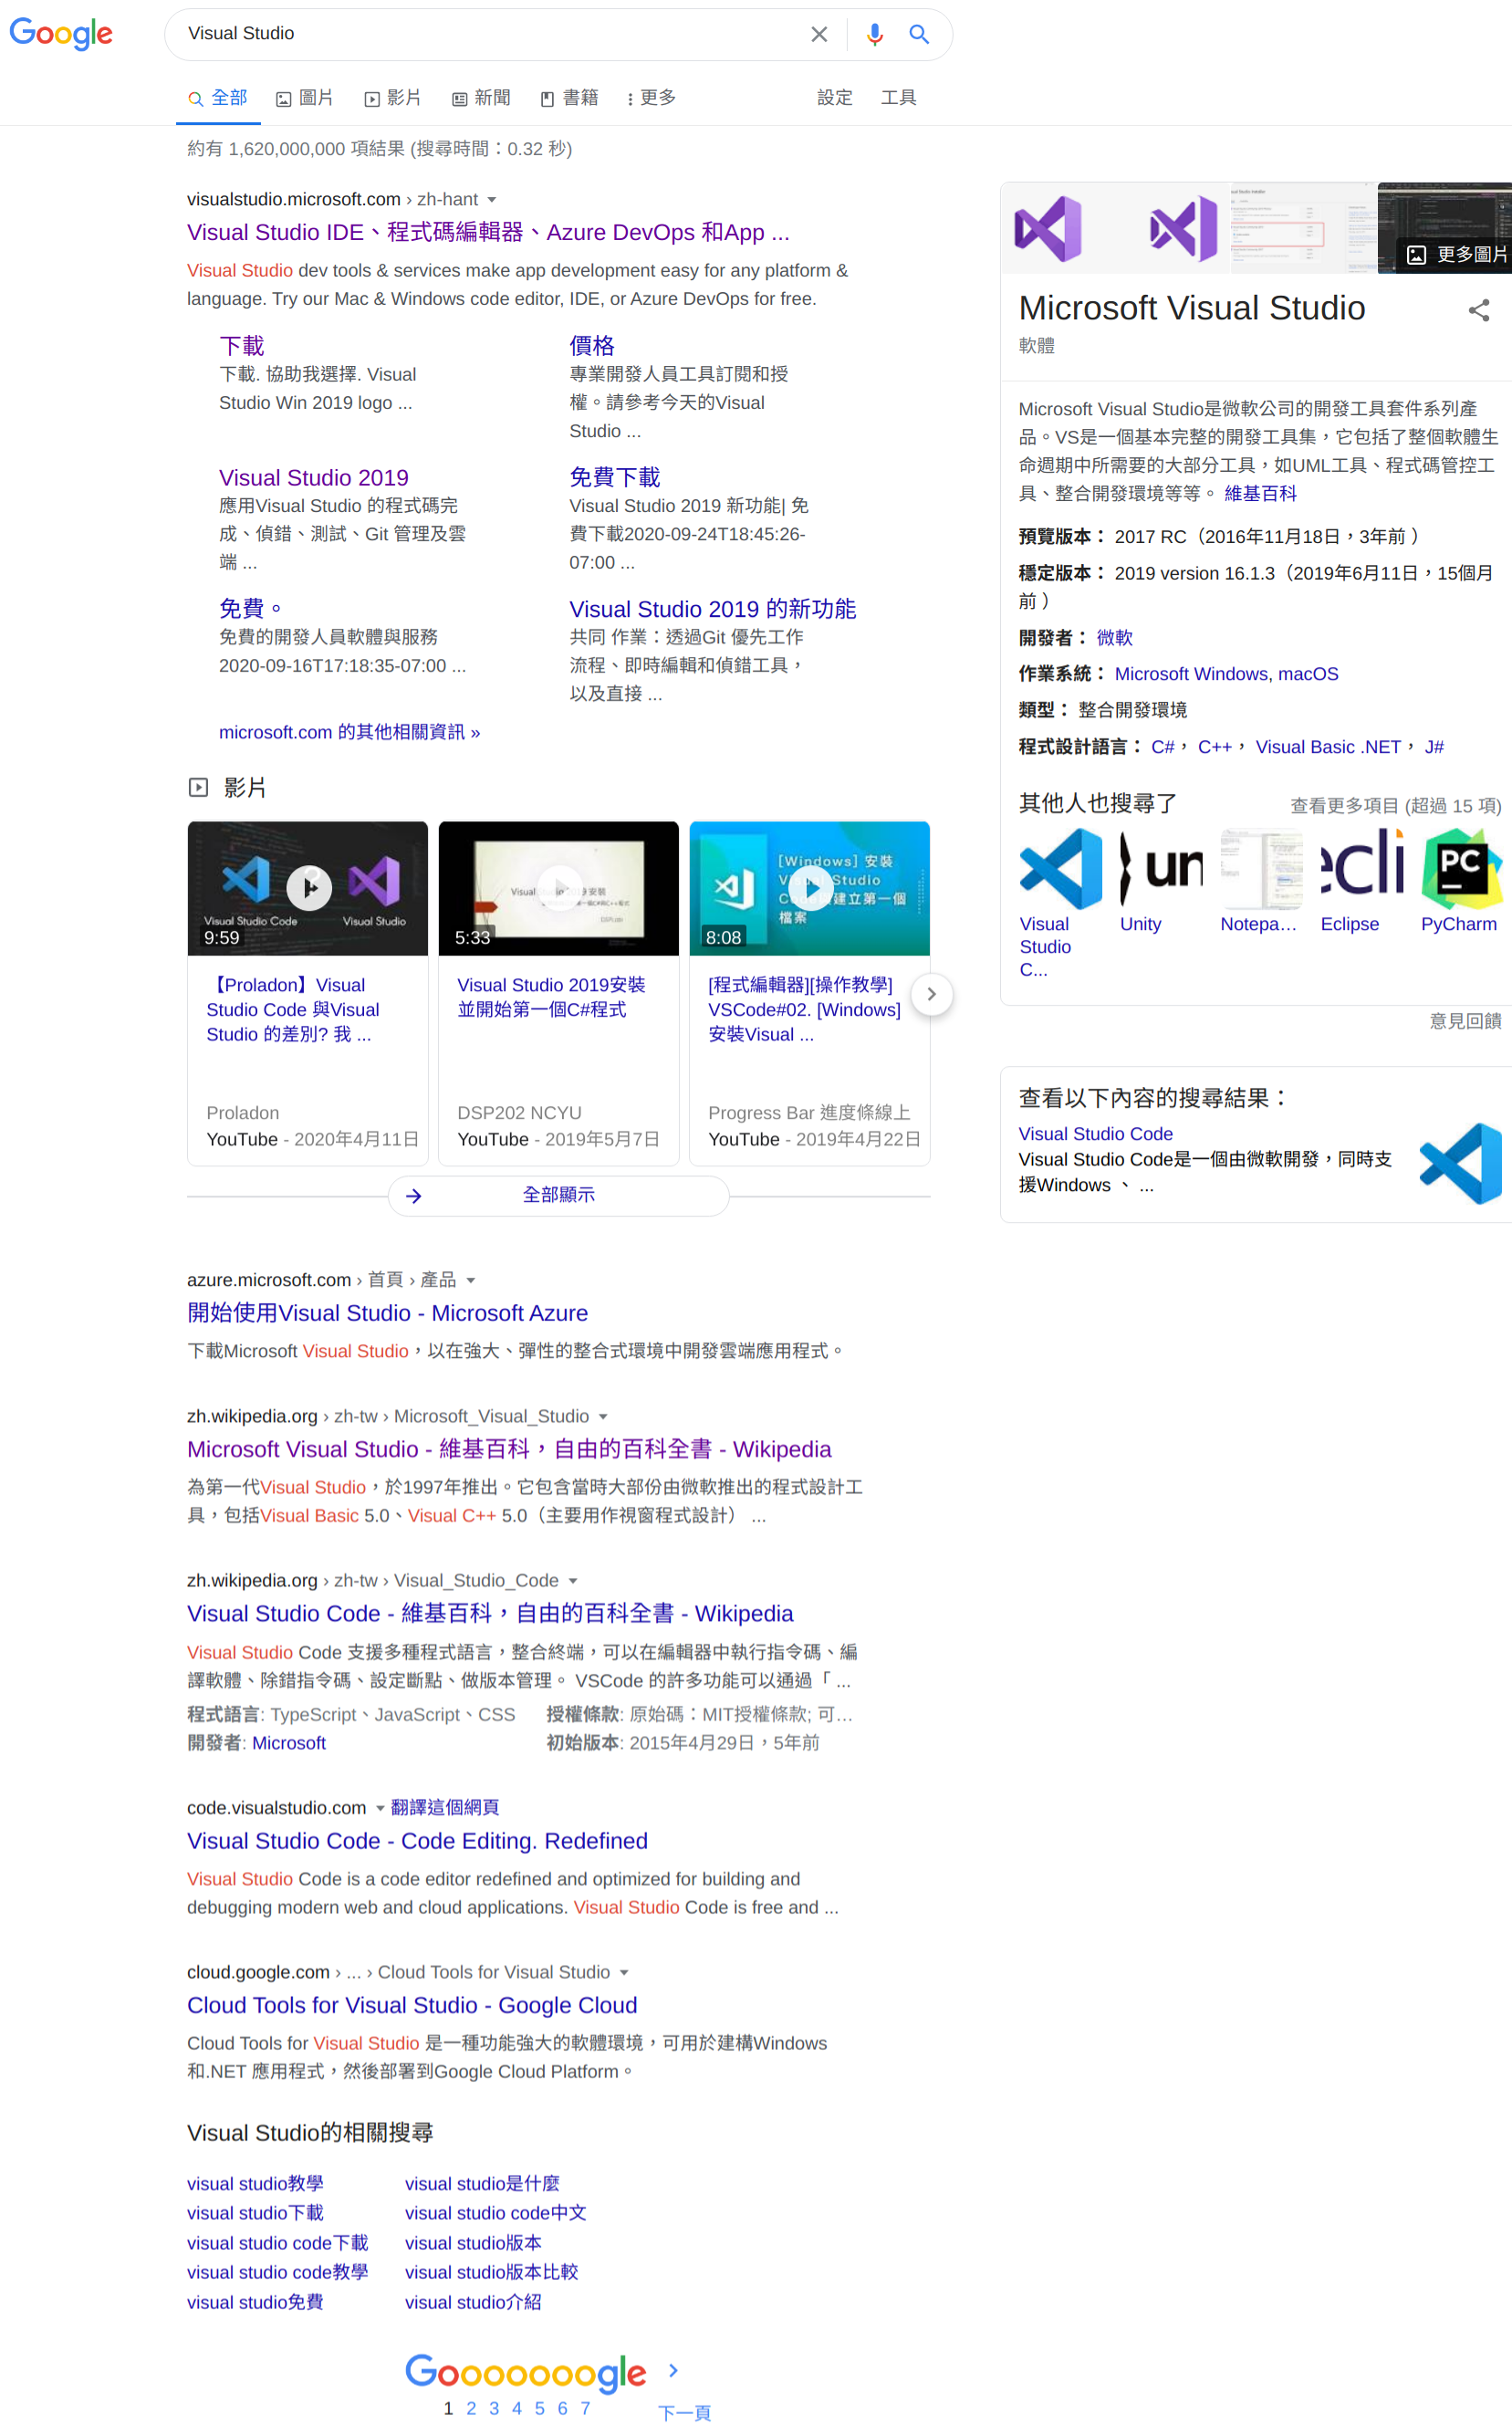Viewport: 1512px width, 2425px height.
Task: Select Notepad++ related search thumbnail
Action: click(x=1261, y=868)
